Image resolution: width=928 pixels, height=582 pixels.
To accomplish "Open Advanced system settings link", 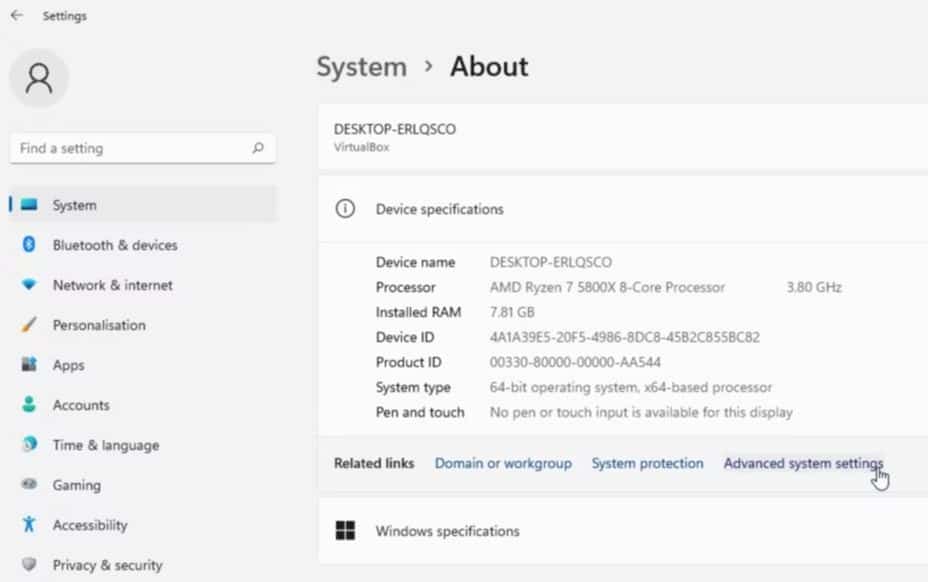I will point(803,463).
